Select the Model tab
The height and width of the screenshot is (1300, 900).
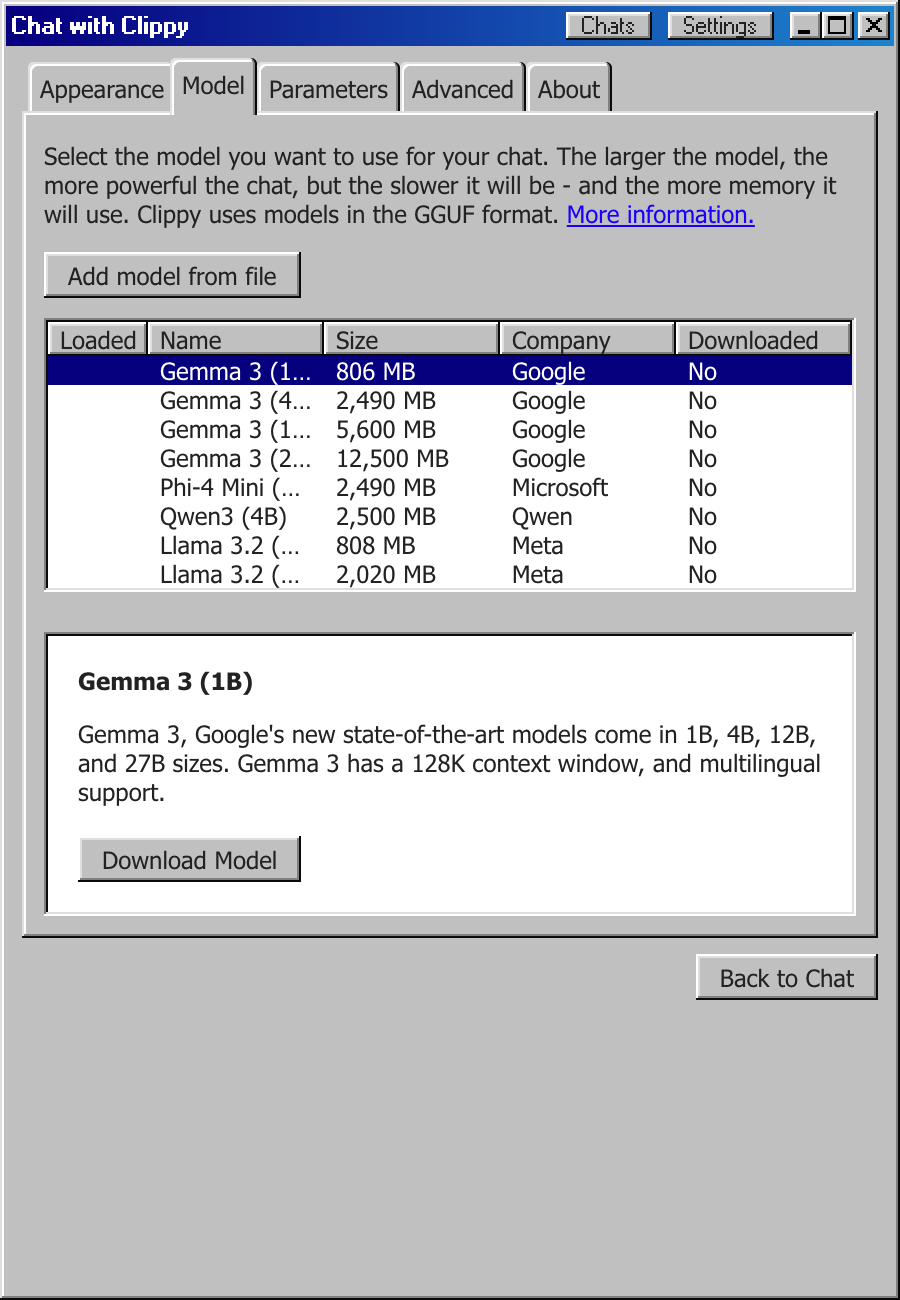point(214,86)
